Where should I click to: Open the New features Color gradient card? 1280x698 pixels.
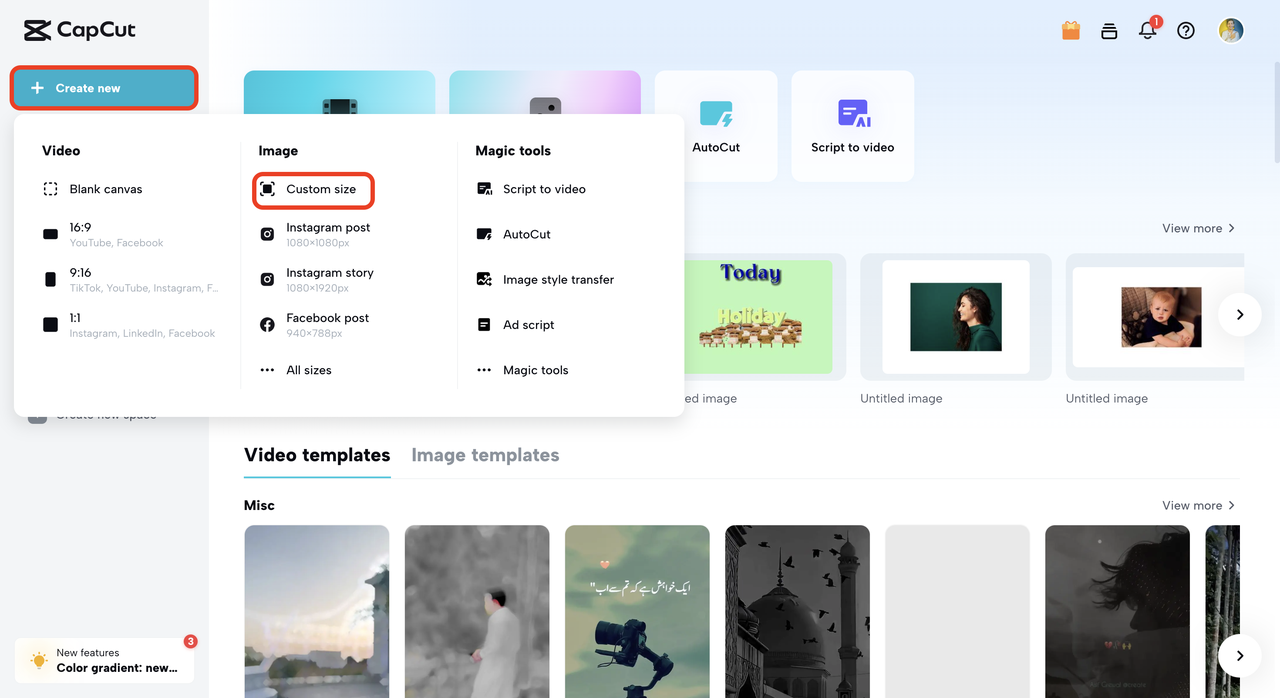coord(105,660)
